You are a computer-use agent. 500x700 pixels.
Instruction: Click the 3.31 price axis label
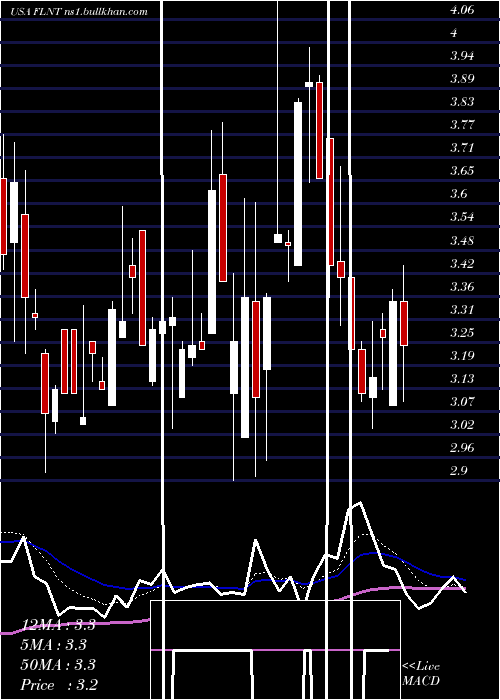pos(462,309)
